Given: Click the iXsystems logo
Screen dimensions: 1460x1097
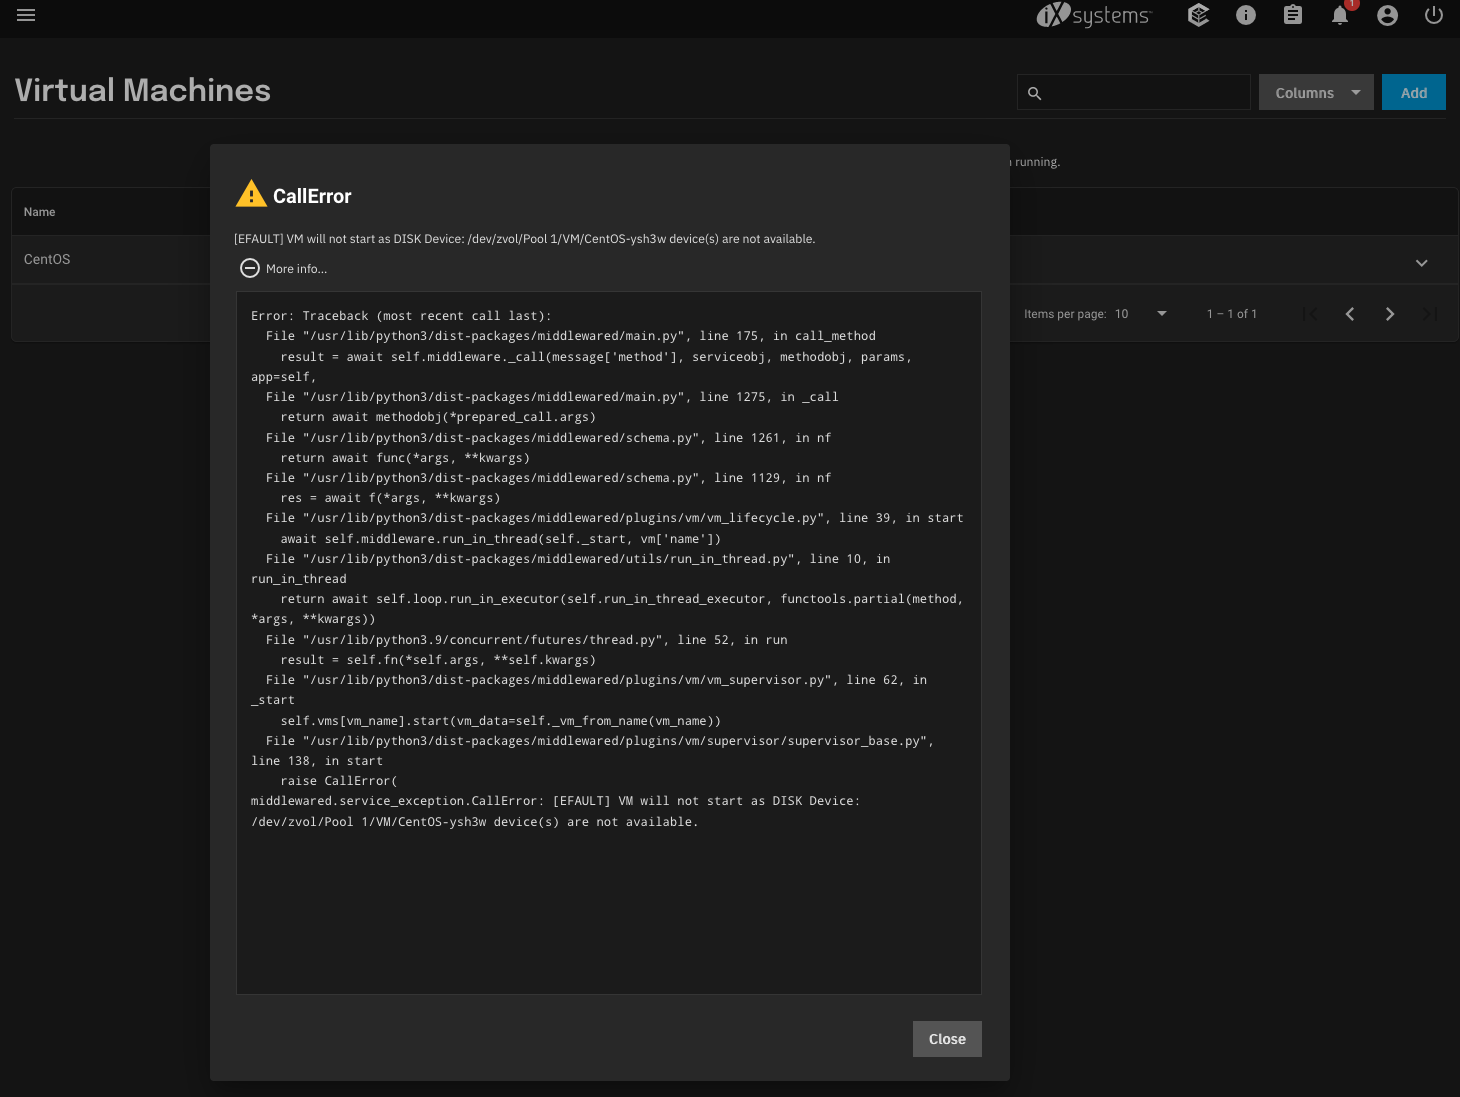Looking at the screenshot, I should coord(1094,15).
